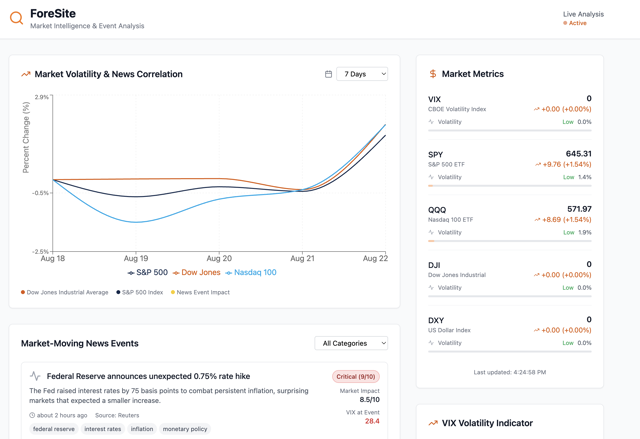This screenshot has width=640, height=439.
Task: Click the QQQ volatility progress bar
Action: [510, 241]
